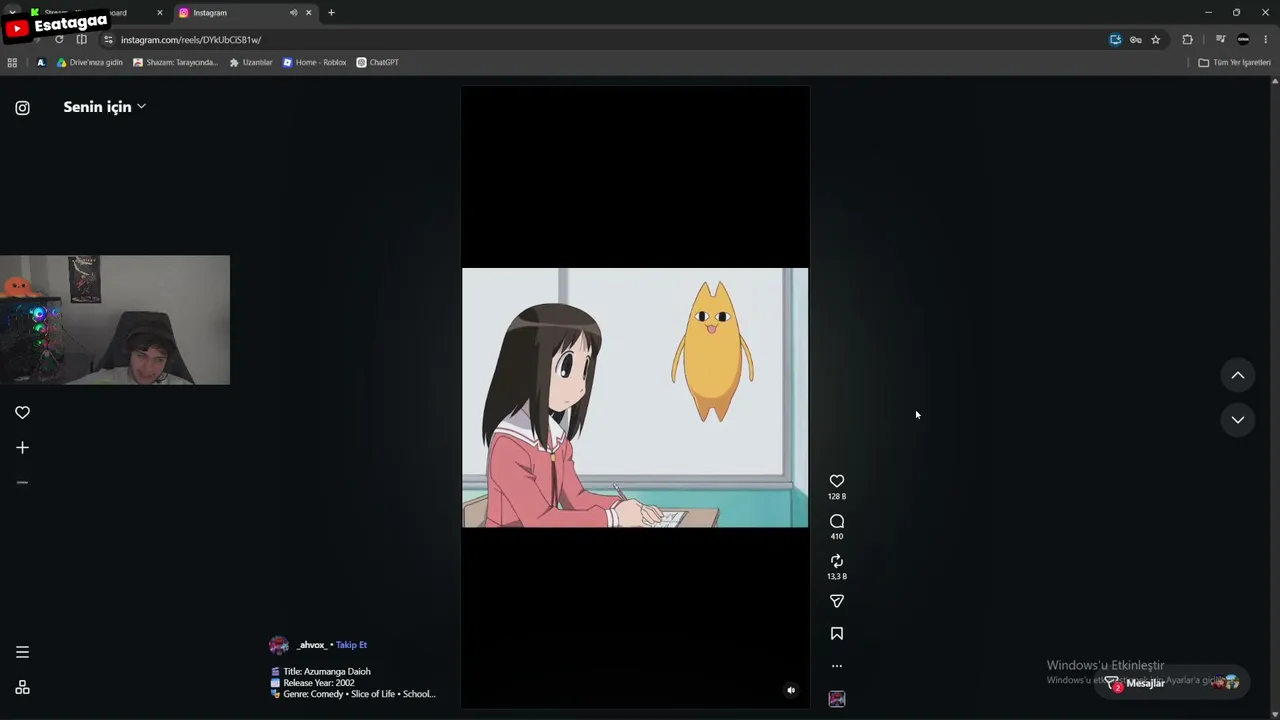This screenshot has height=720, width=1280.
Task: Expand the "Tüm Yer İşaretleri" folder
Action: tap(1235, 63)
